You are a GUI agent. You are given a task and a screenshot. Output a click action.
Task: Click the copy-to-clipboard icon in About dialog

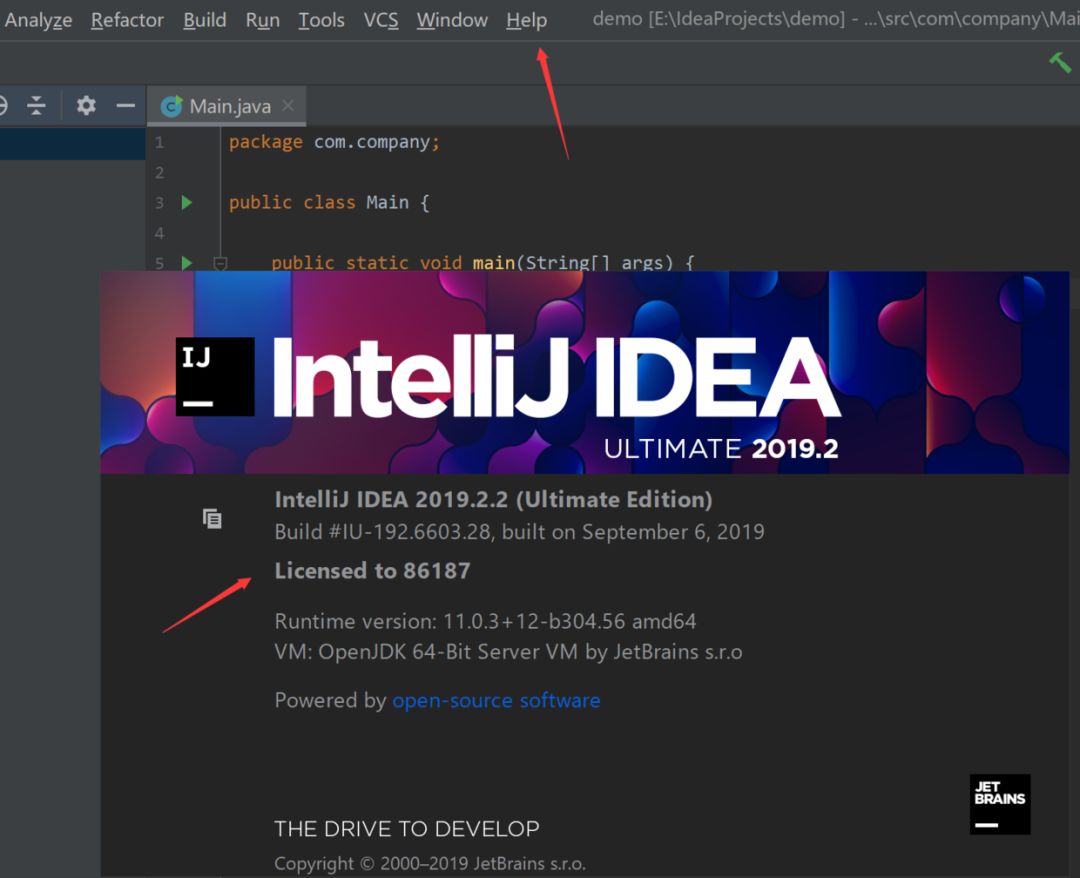[x=212, y=519]
